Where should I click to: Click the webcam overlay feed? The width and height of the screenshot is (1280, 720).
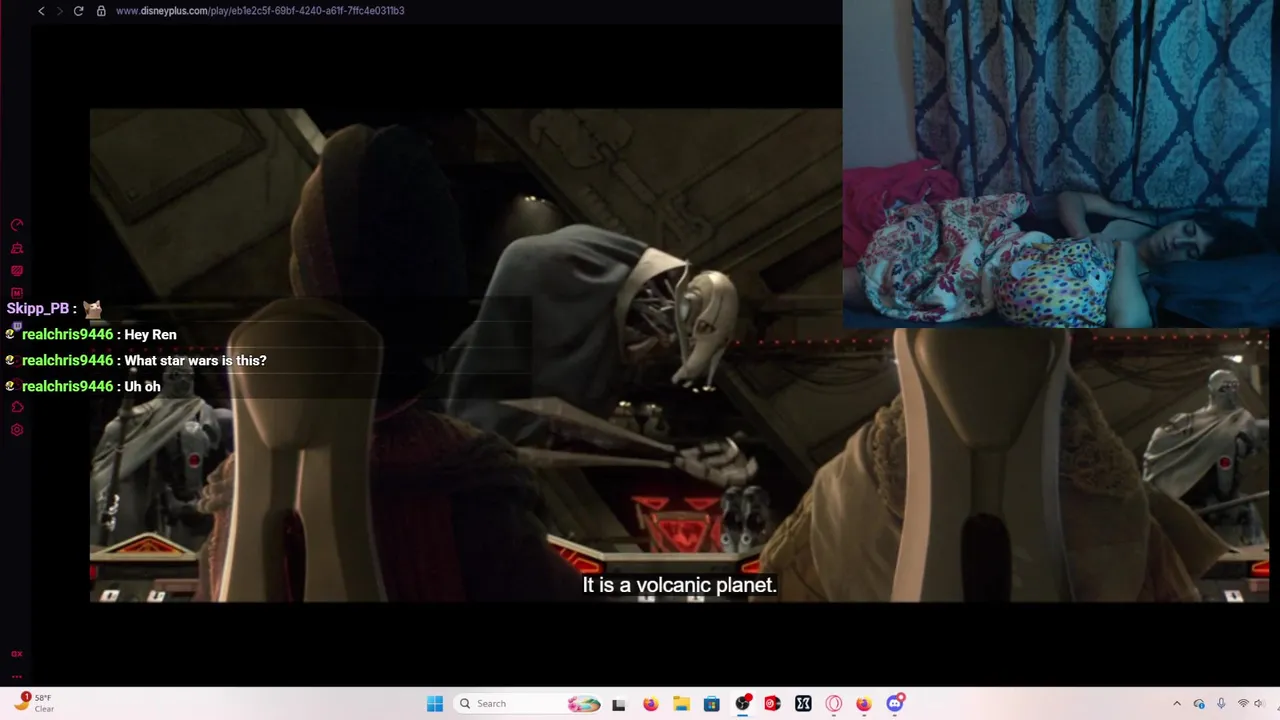pos(1061,164)
